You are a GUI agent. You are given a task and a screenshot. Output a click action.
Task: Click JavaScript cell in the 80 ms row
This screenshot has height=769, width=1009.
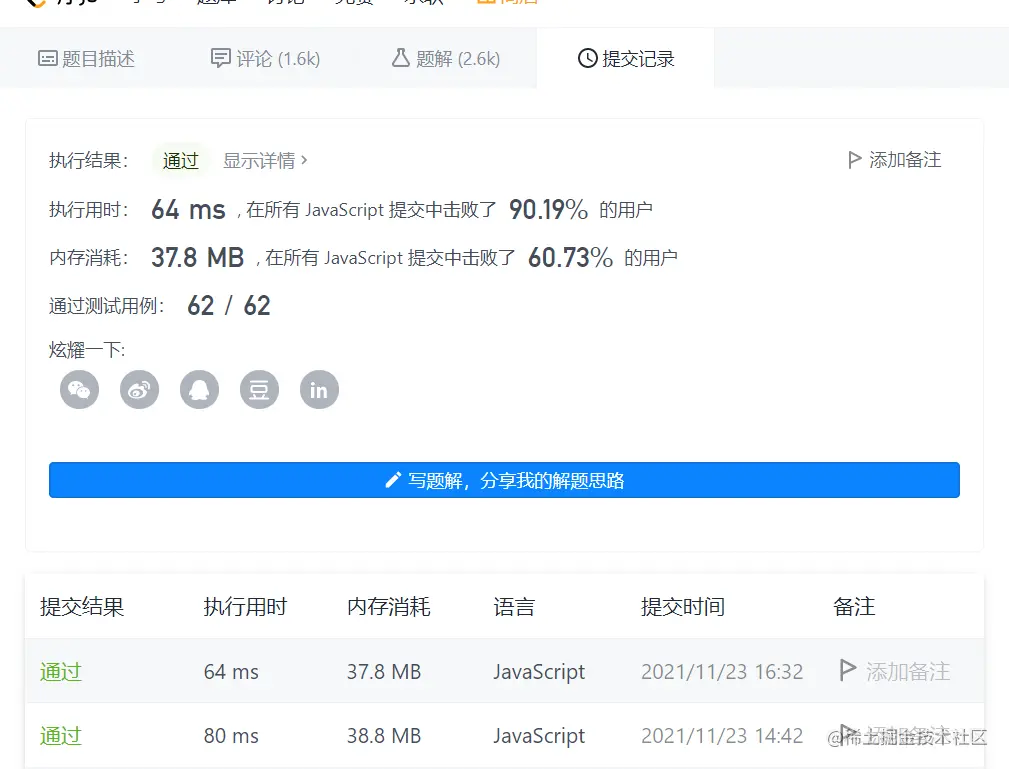coord(539,736)
